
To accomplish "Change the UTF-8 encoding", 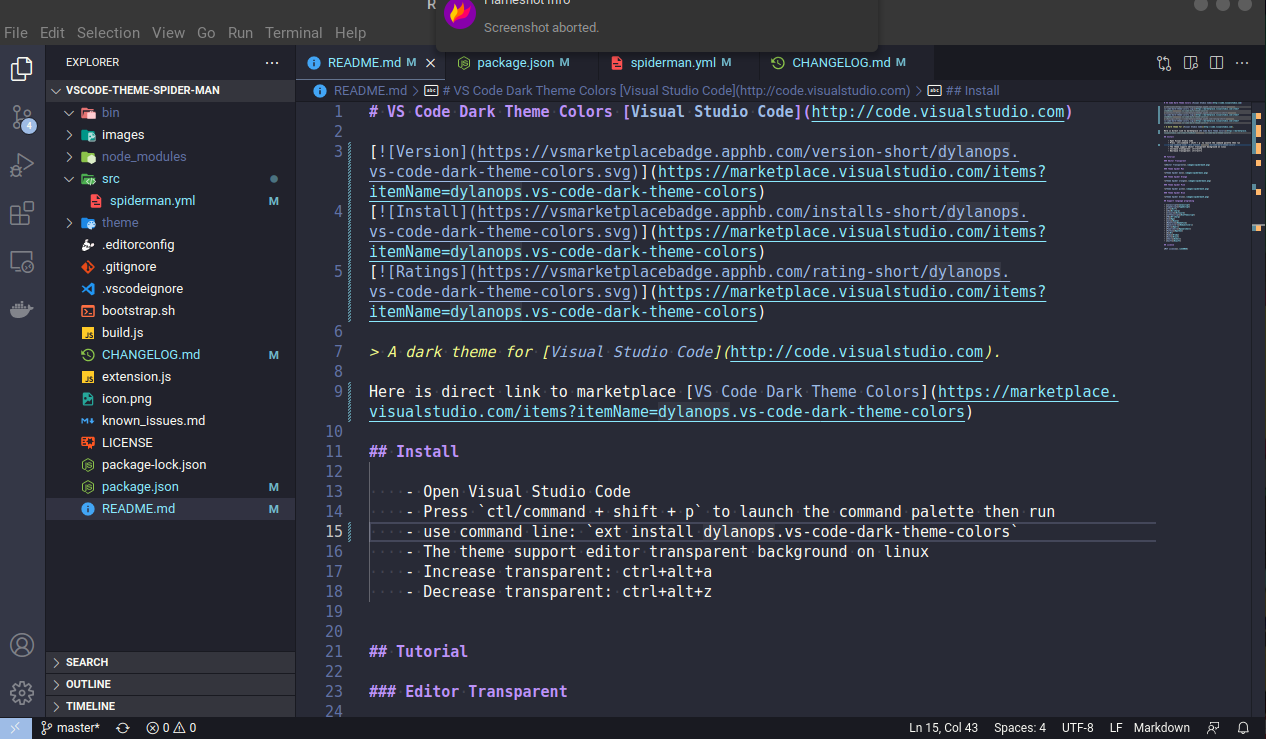I will pos(1078,728).
